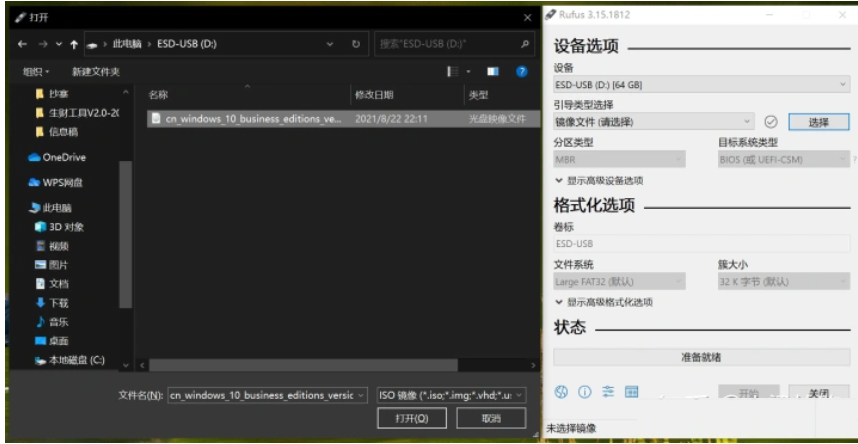Click the refresh icon in the address bar
Image resolution: width=858 pixels, height=444 pixels.
point(356,45)
